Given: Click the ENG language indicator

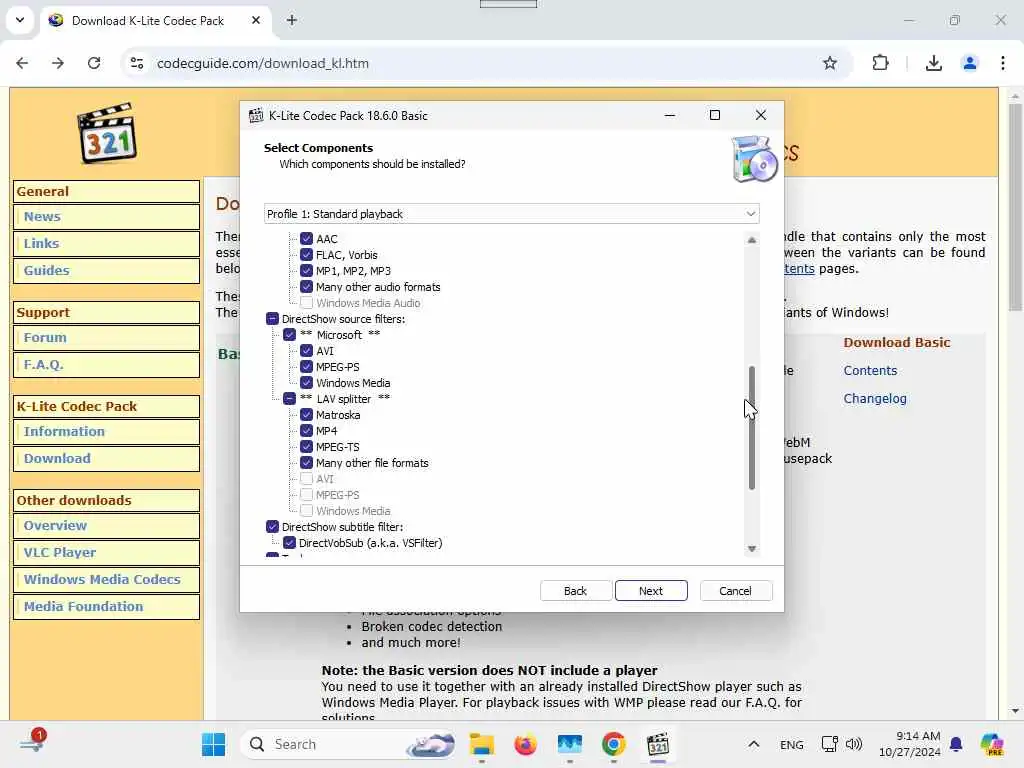Looking at the screenshot, I should [792, 744].
